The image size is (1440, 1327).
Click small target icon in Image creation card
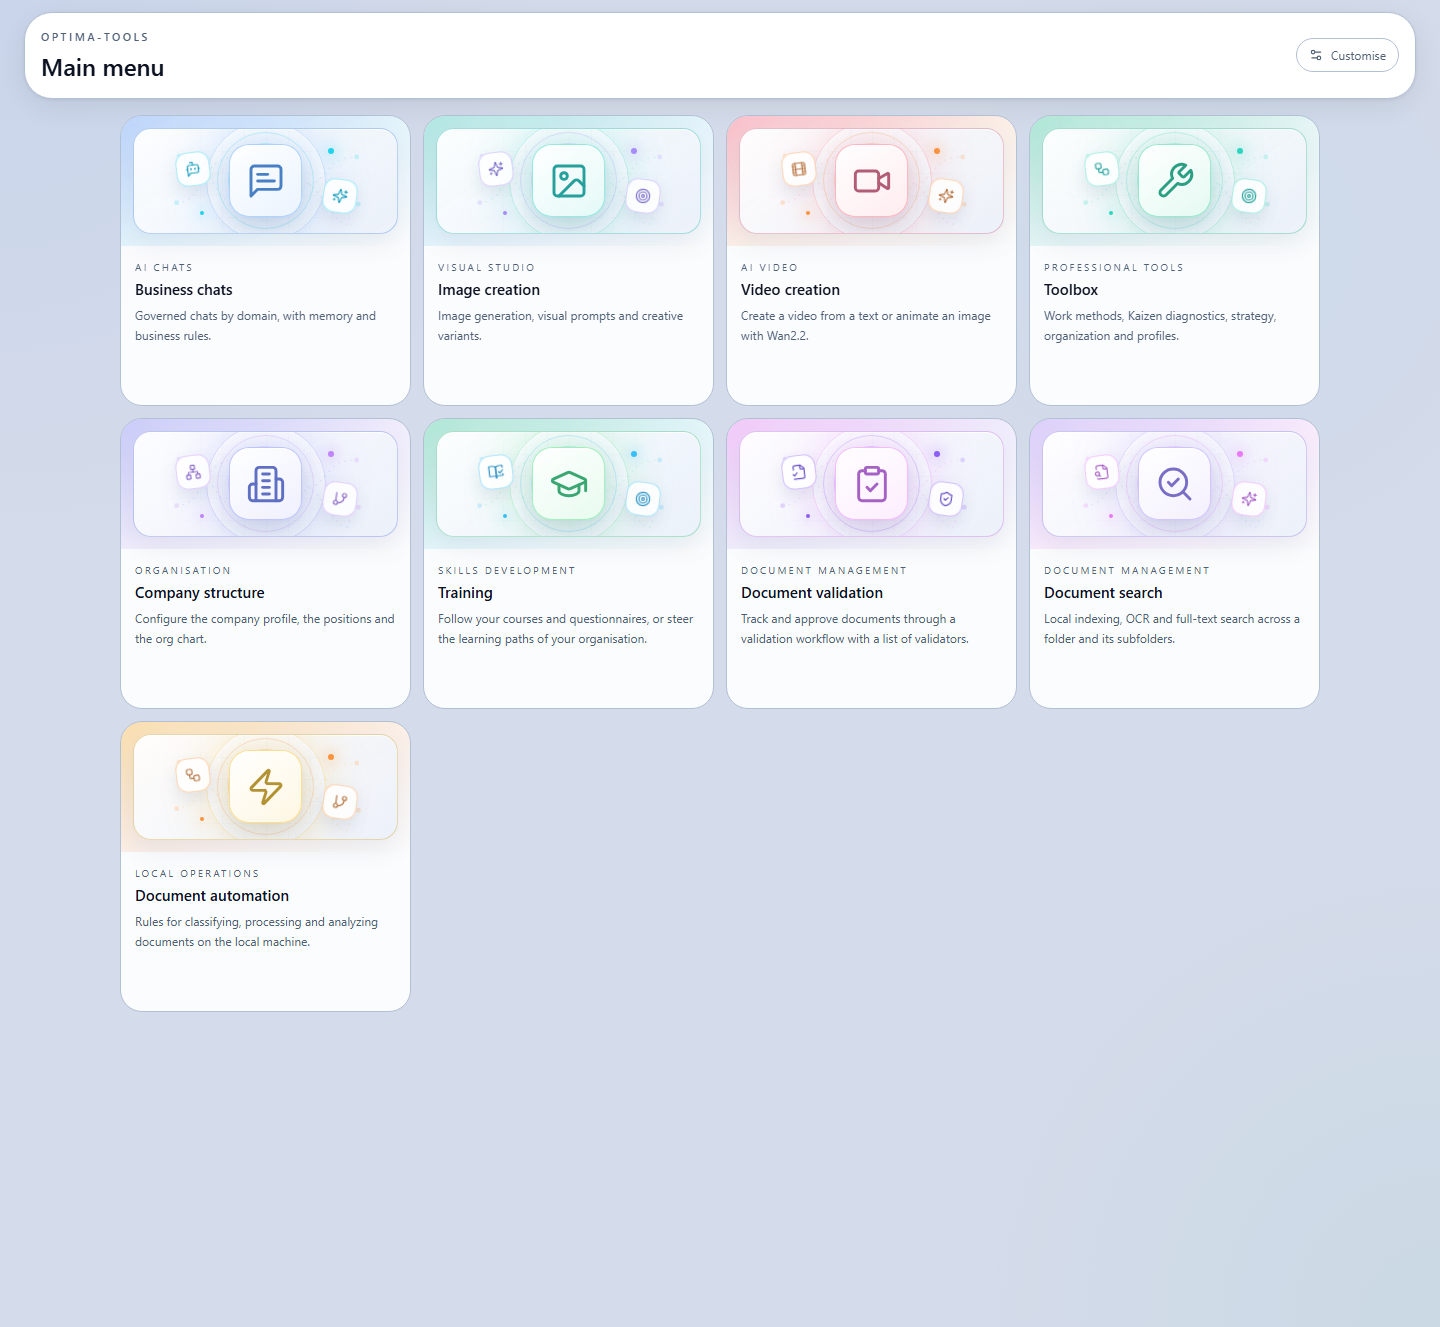pyautogui.click(x=643, y=196)
